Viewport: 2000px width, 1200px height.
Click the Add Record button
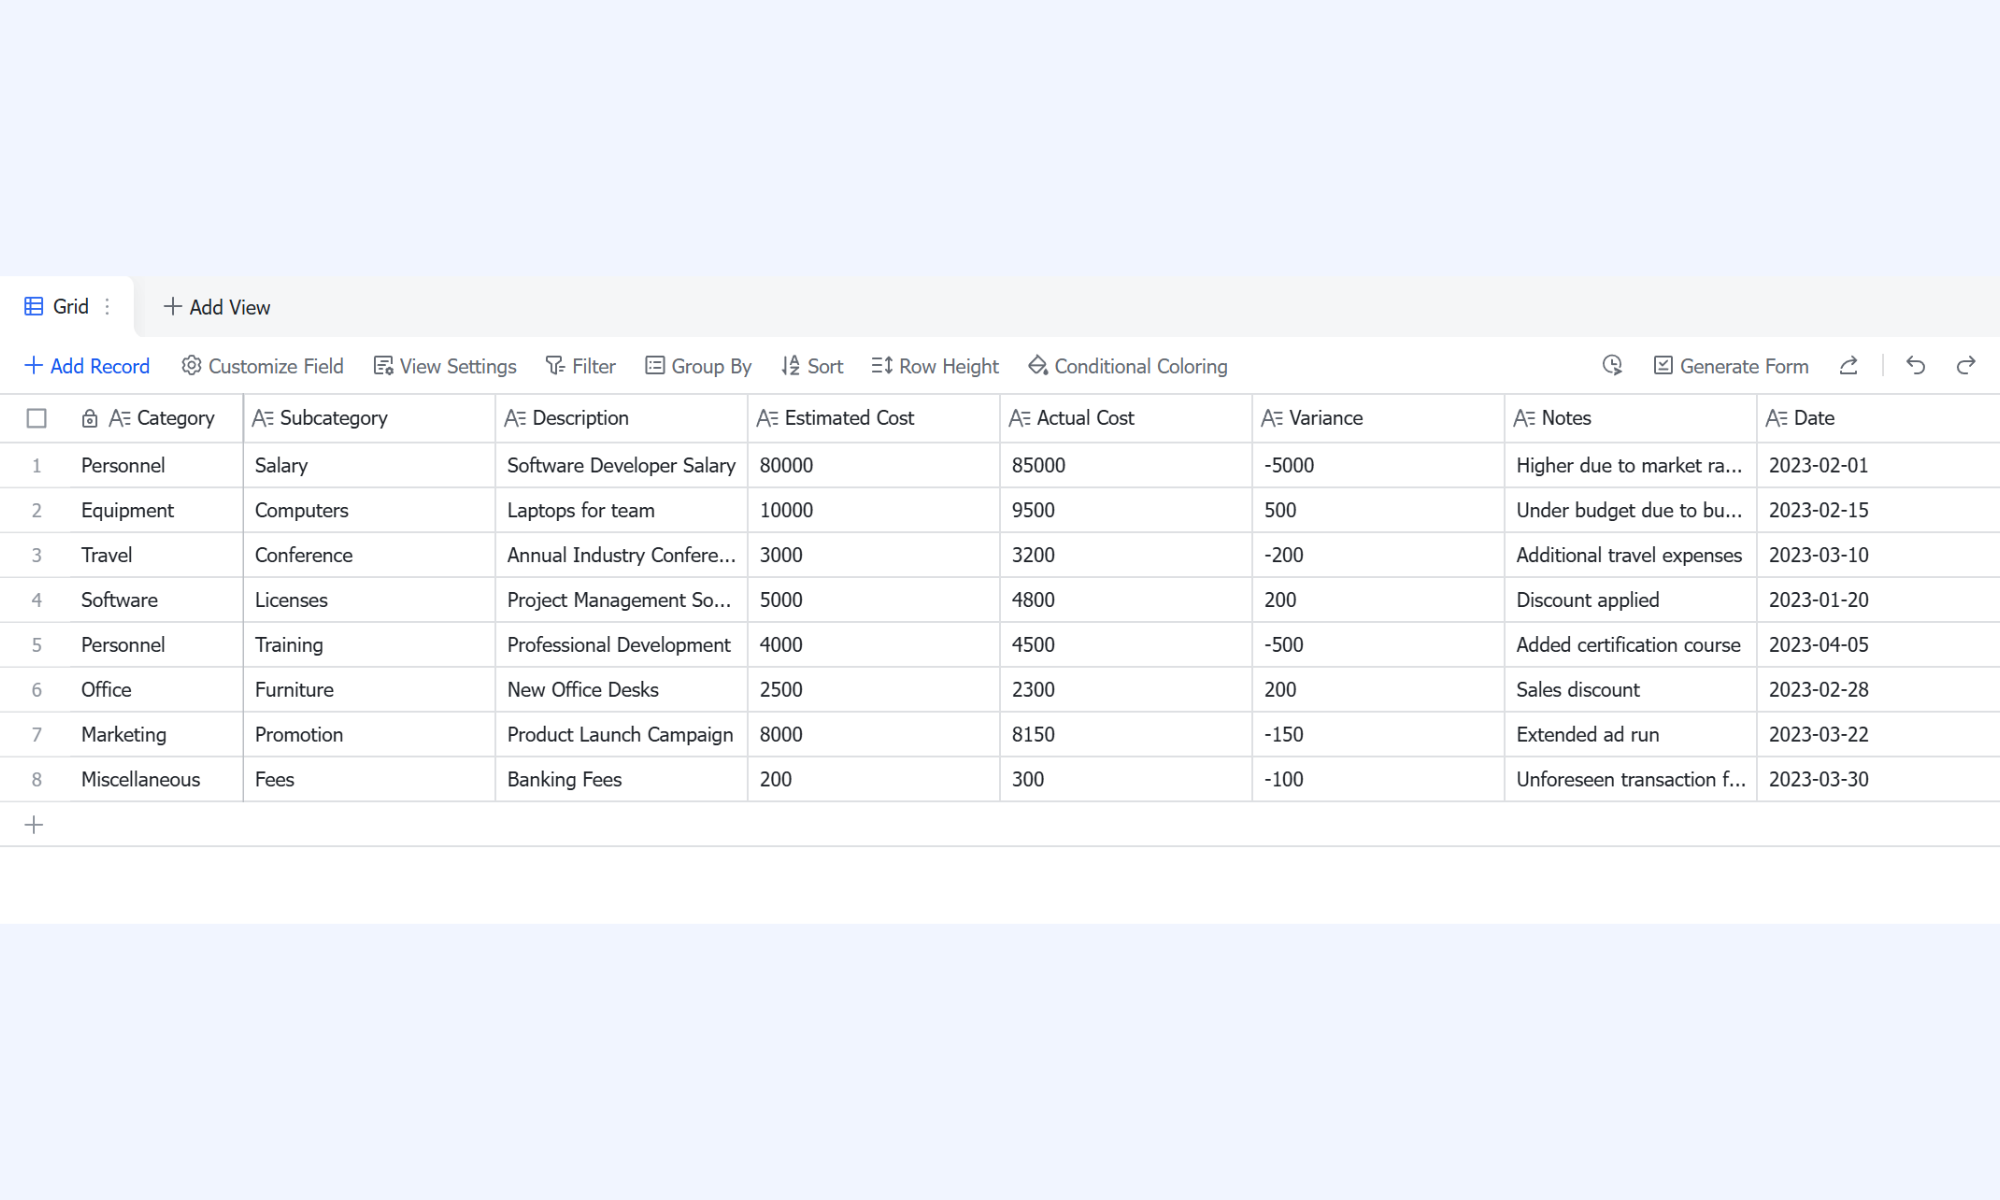pyautogui.click(x=87, y=366)
